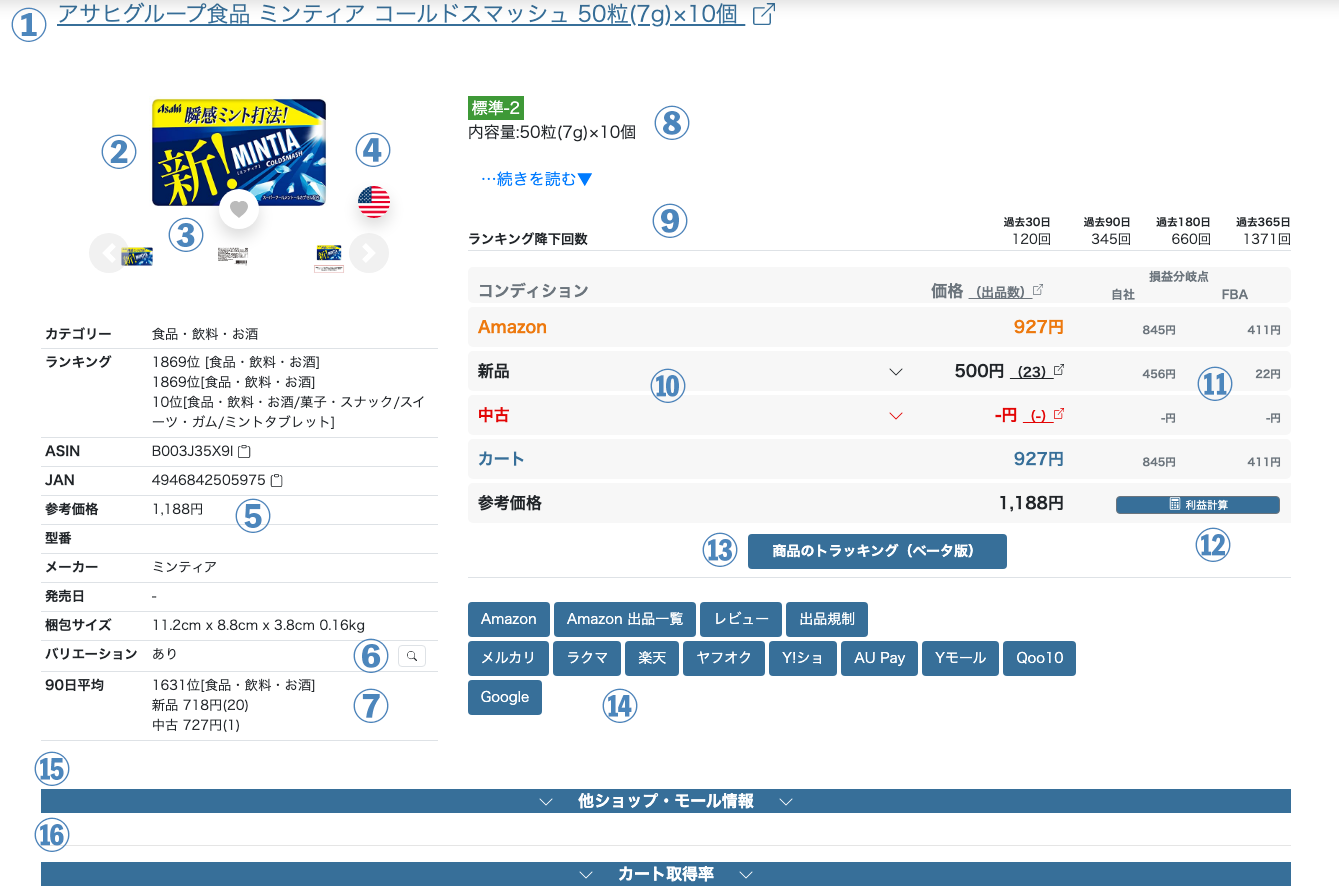Click the main MINTIA product image
Screen dimensions: 1339x894
pyautogui.click(x=239, y=152)
